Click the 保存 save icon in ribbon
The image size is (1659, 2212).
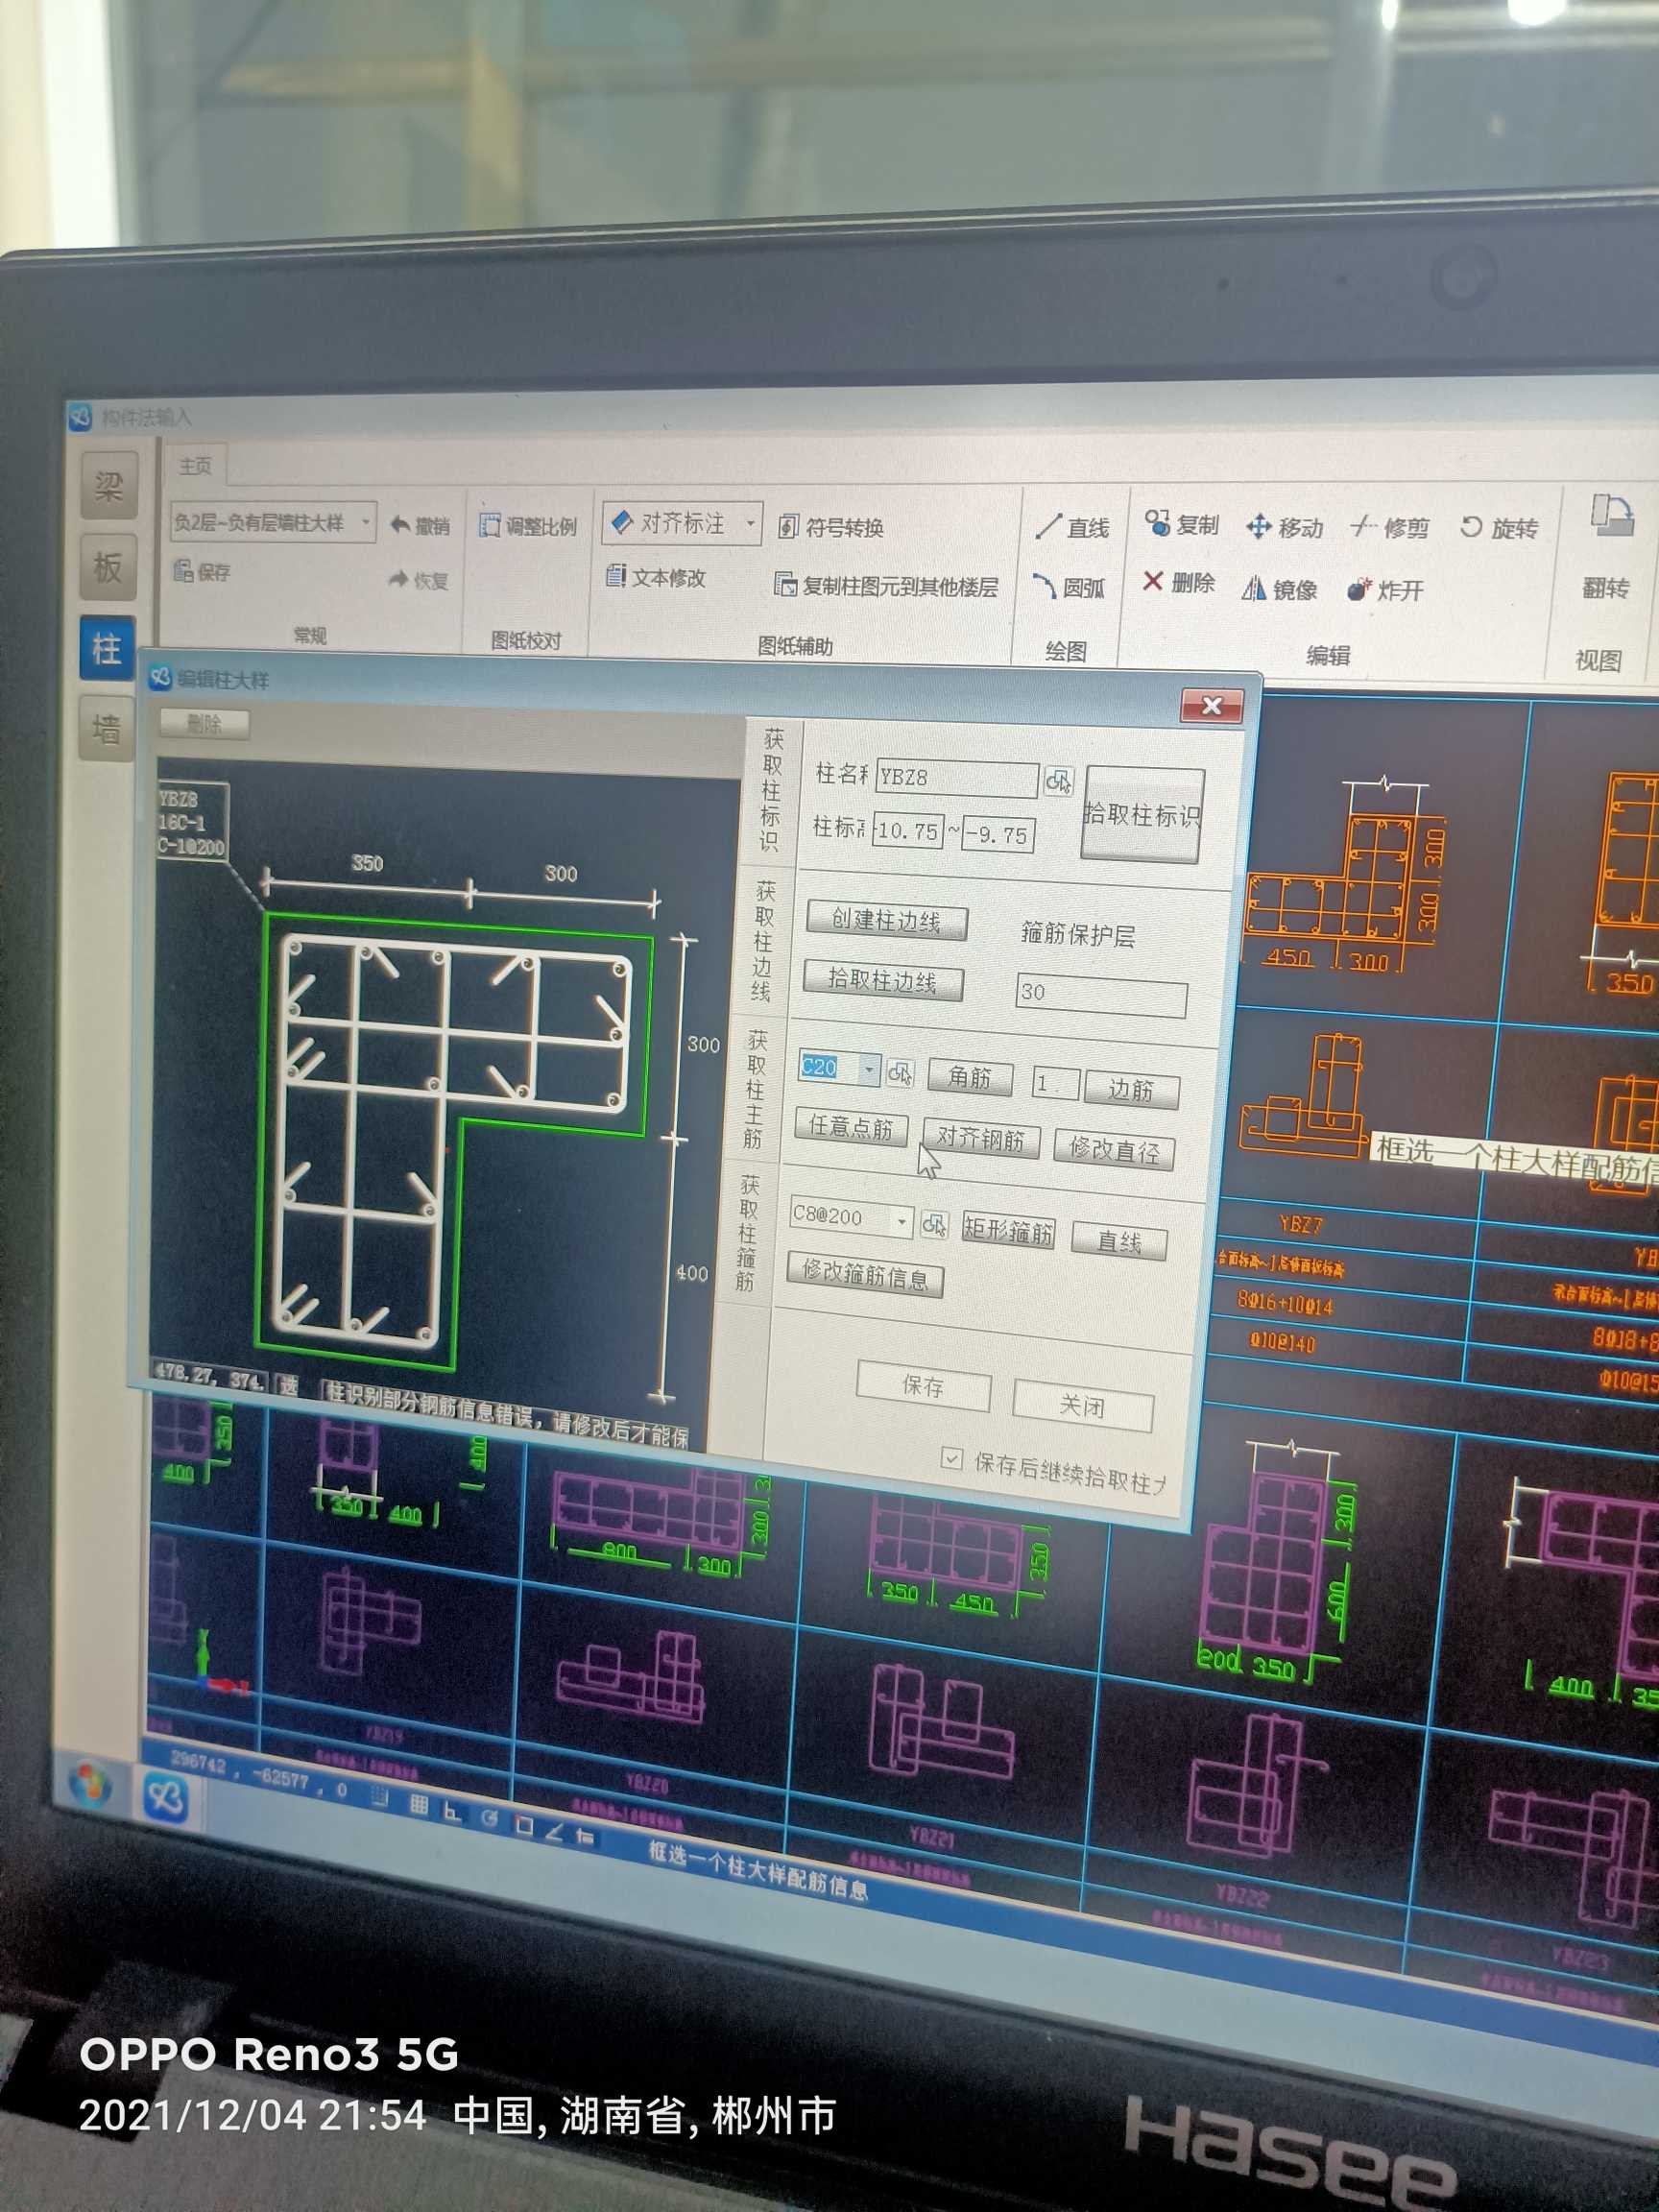[x=201, y=571]
